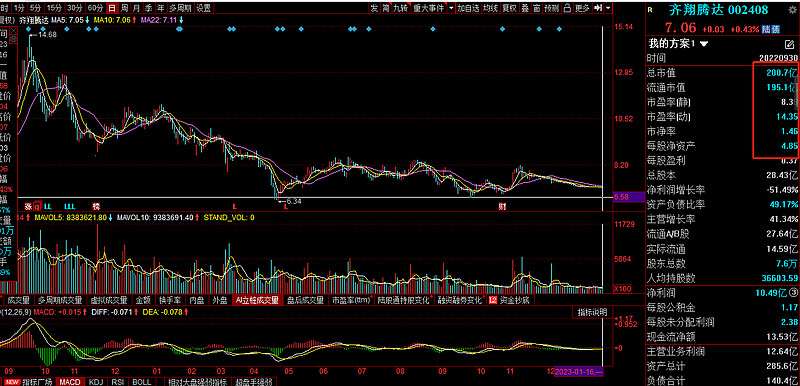Expand the 我的方案1 dropdown arrow

(x=704, y=44)
